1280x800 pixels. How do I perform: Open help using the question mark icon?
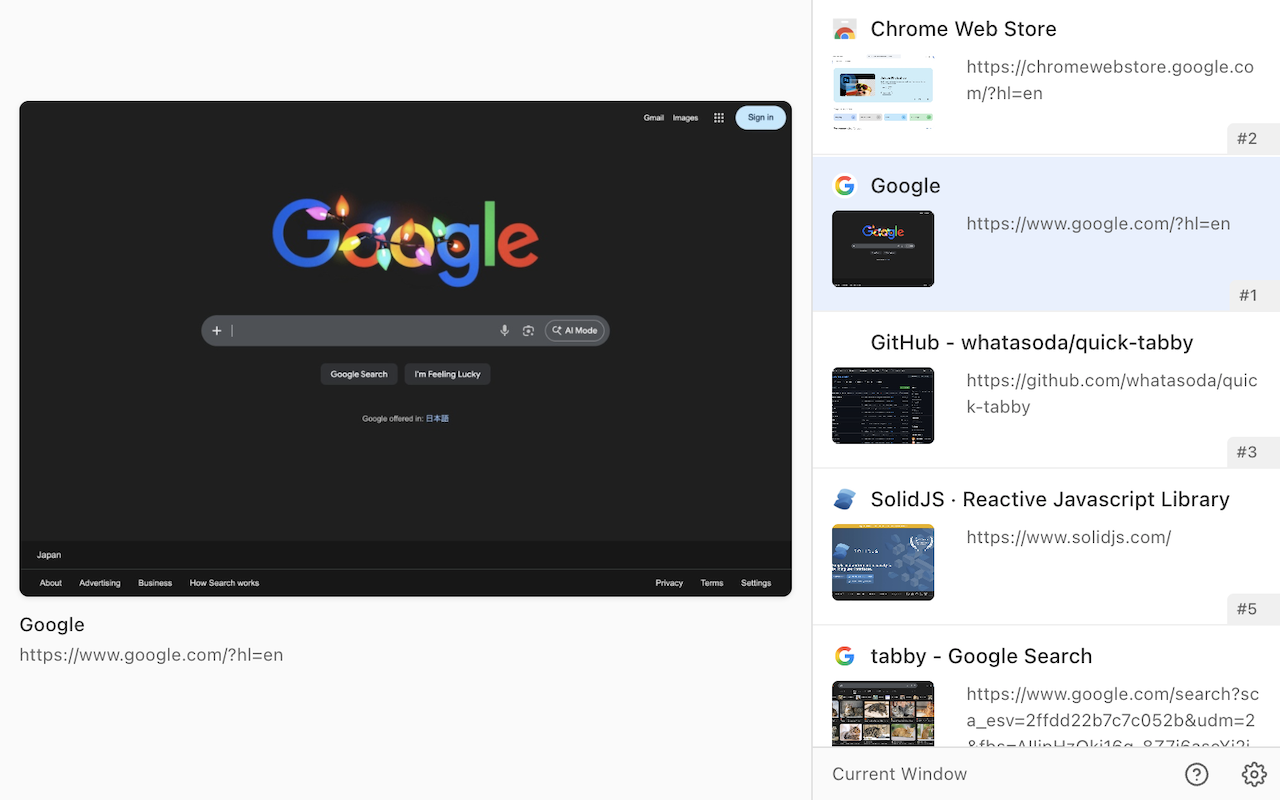tap(1196, 774)
